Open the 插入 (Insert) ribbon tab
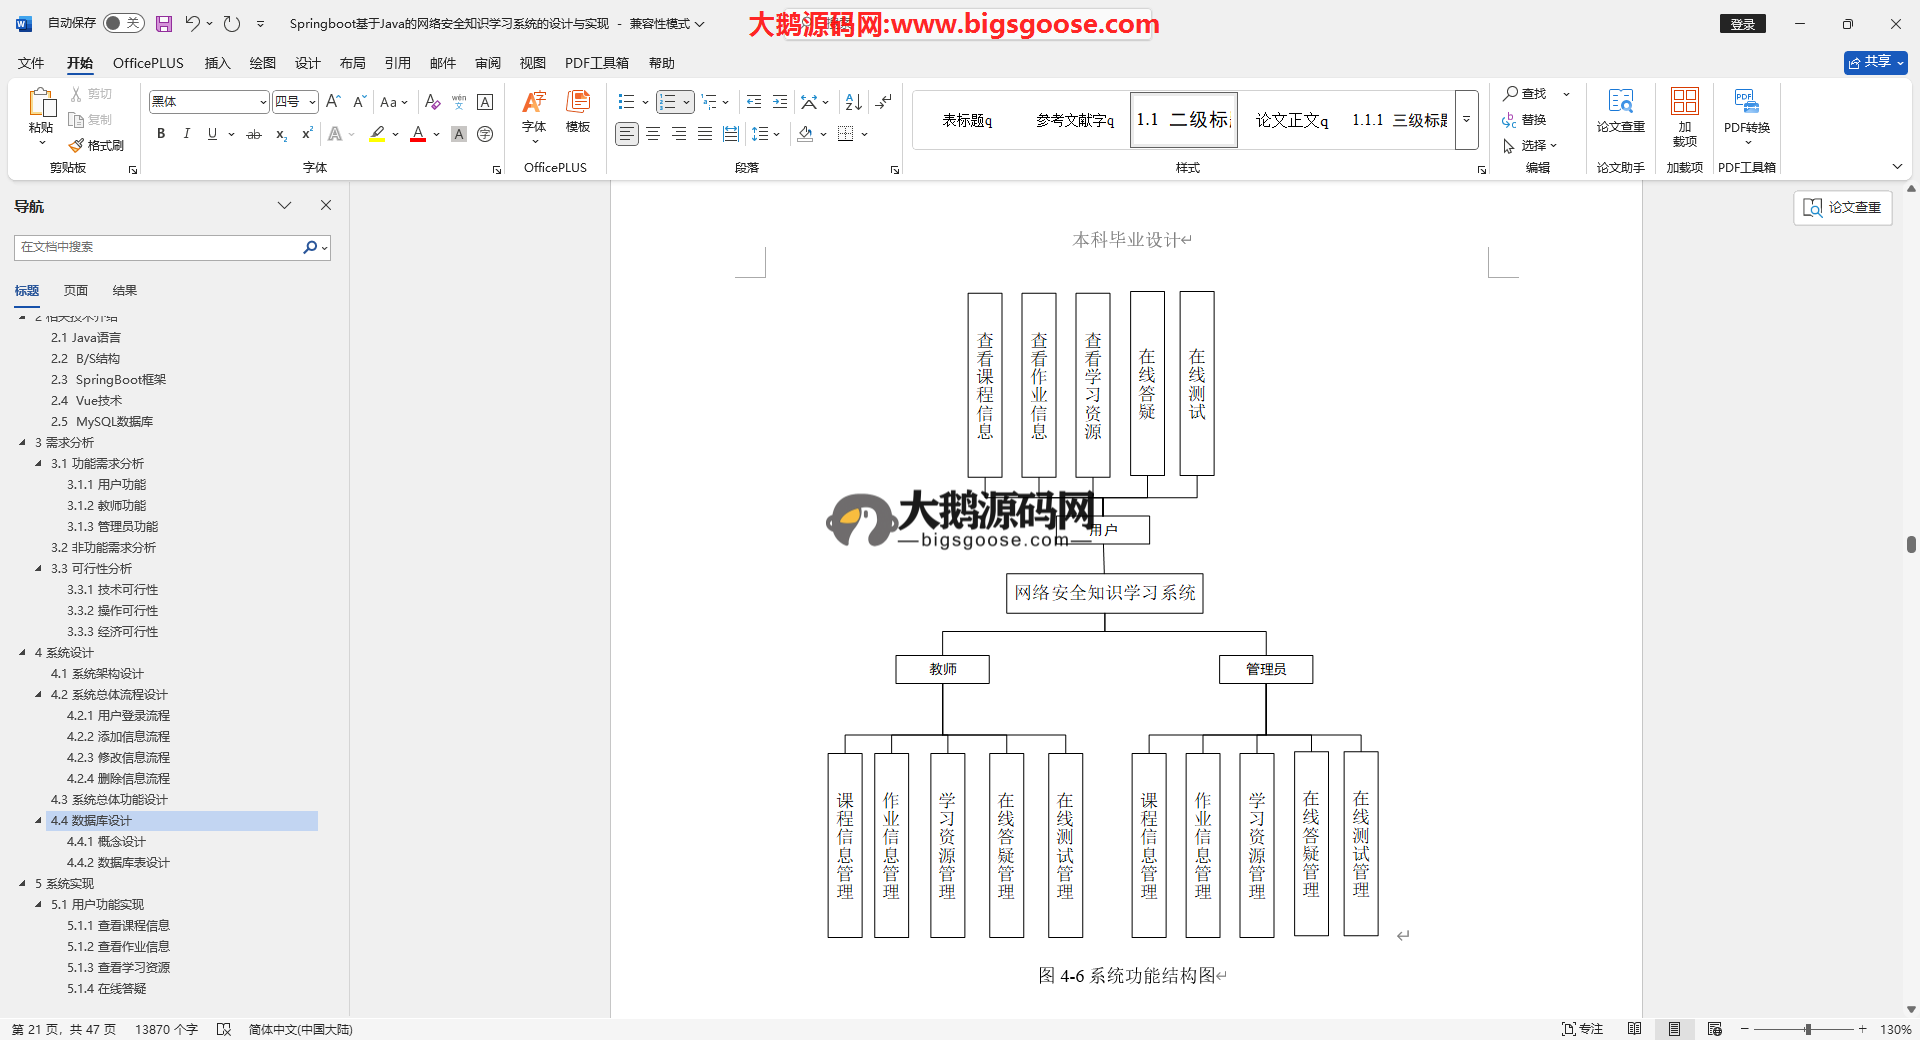 coord(217,63)
